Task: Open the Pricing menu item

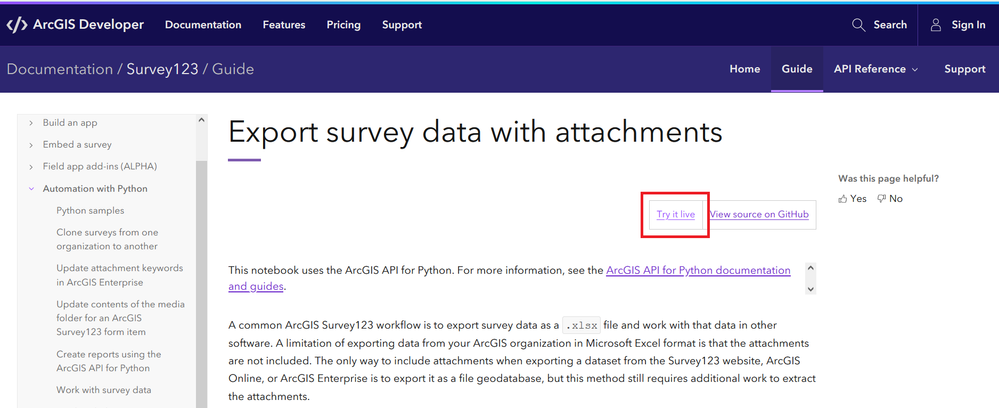Action: [343, 25]
